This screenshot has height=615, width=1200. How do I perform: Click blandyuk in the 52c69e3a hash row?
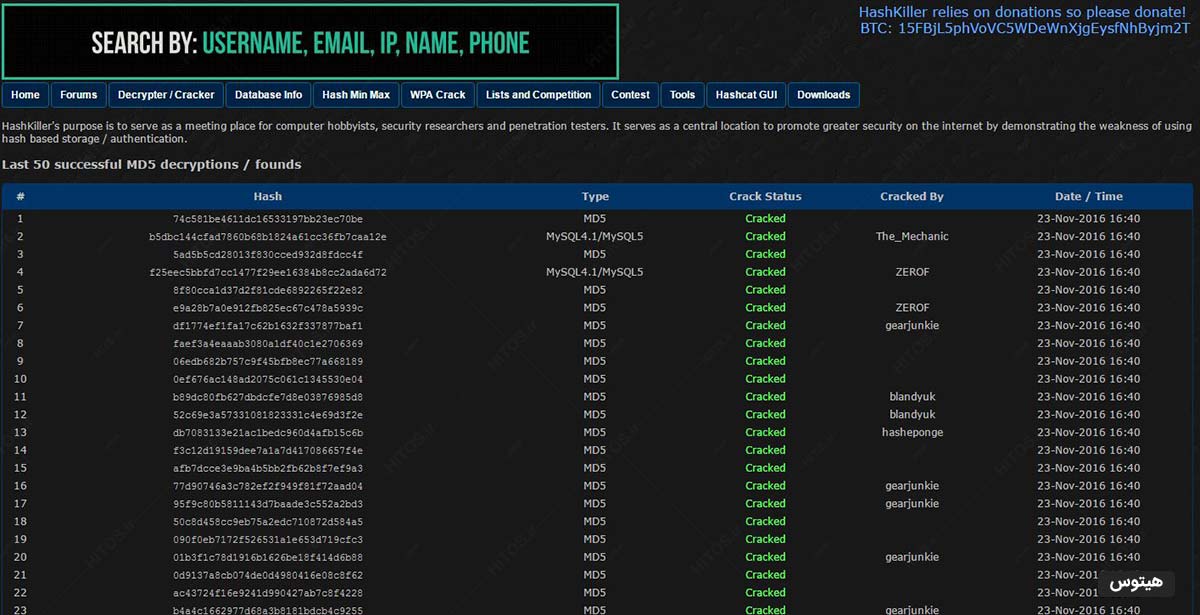912,414
